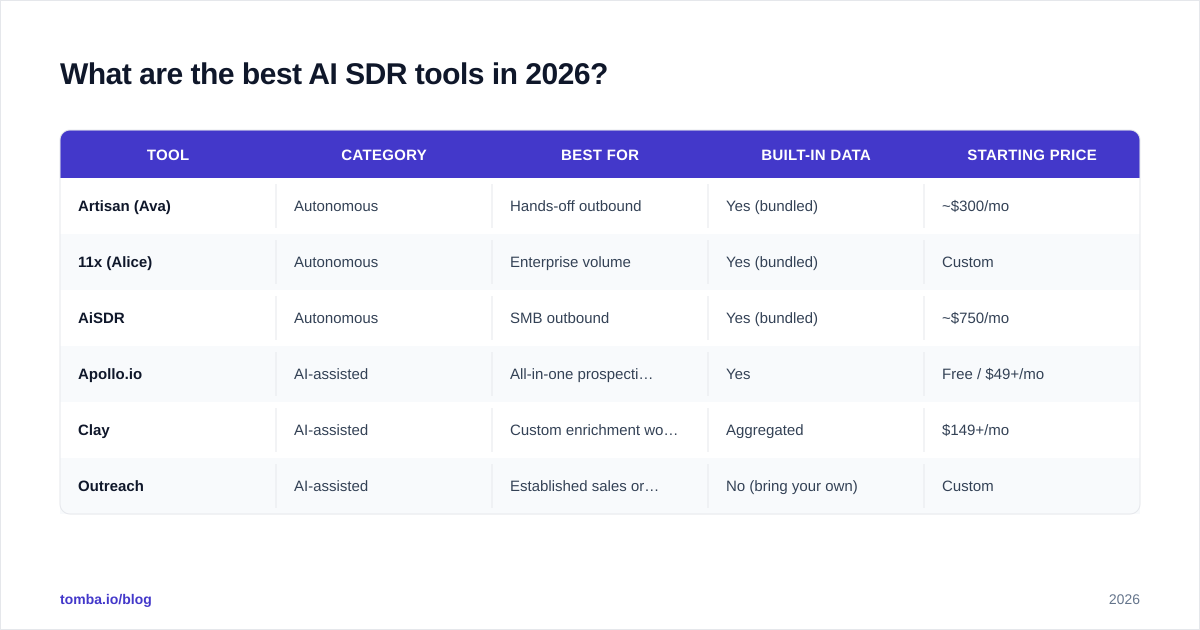Click the Free / $49+/mo price

coord(993,374)
